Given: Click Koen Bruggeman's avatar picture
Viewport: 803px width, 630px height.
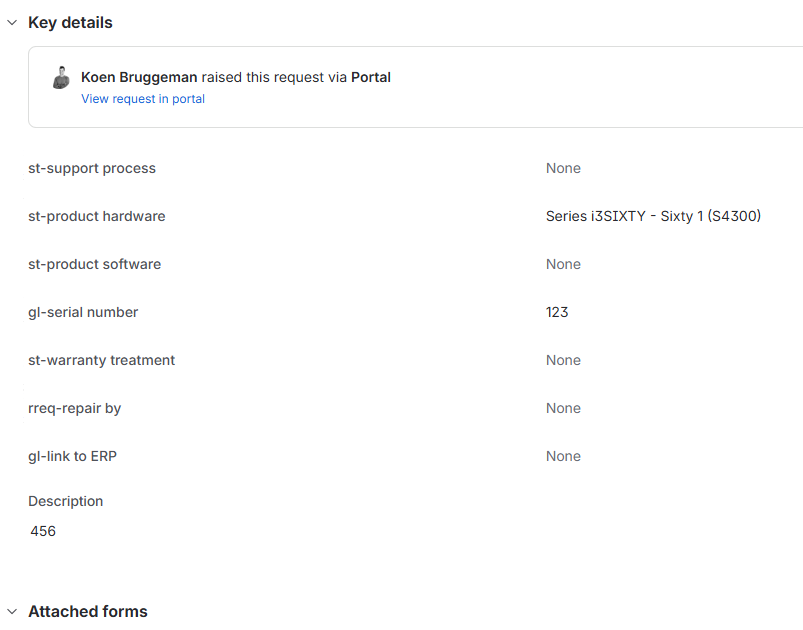Looking at the screenshot, I should point(61,78).
